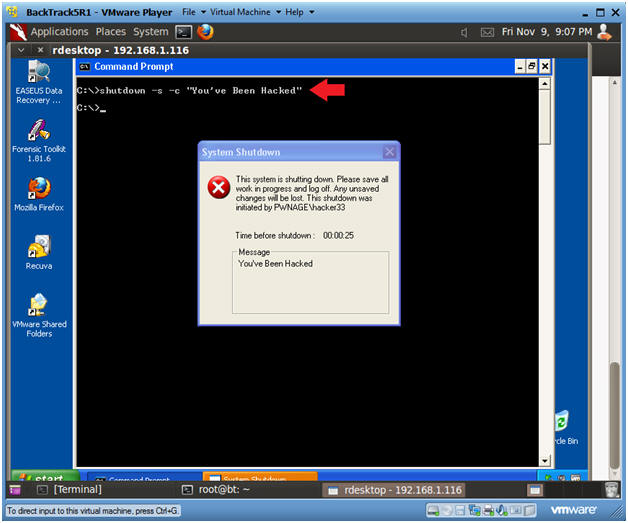Open the trash icon in the bottom panel
Screen dimensions: 628x523
pos(611,490)
